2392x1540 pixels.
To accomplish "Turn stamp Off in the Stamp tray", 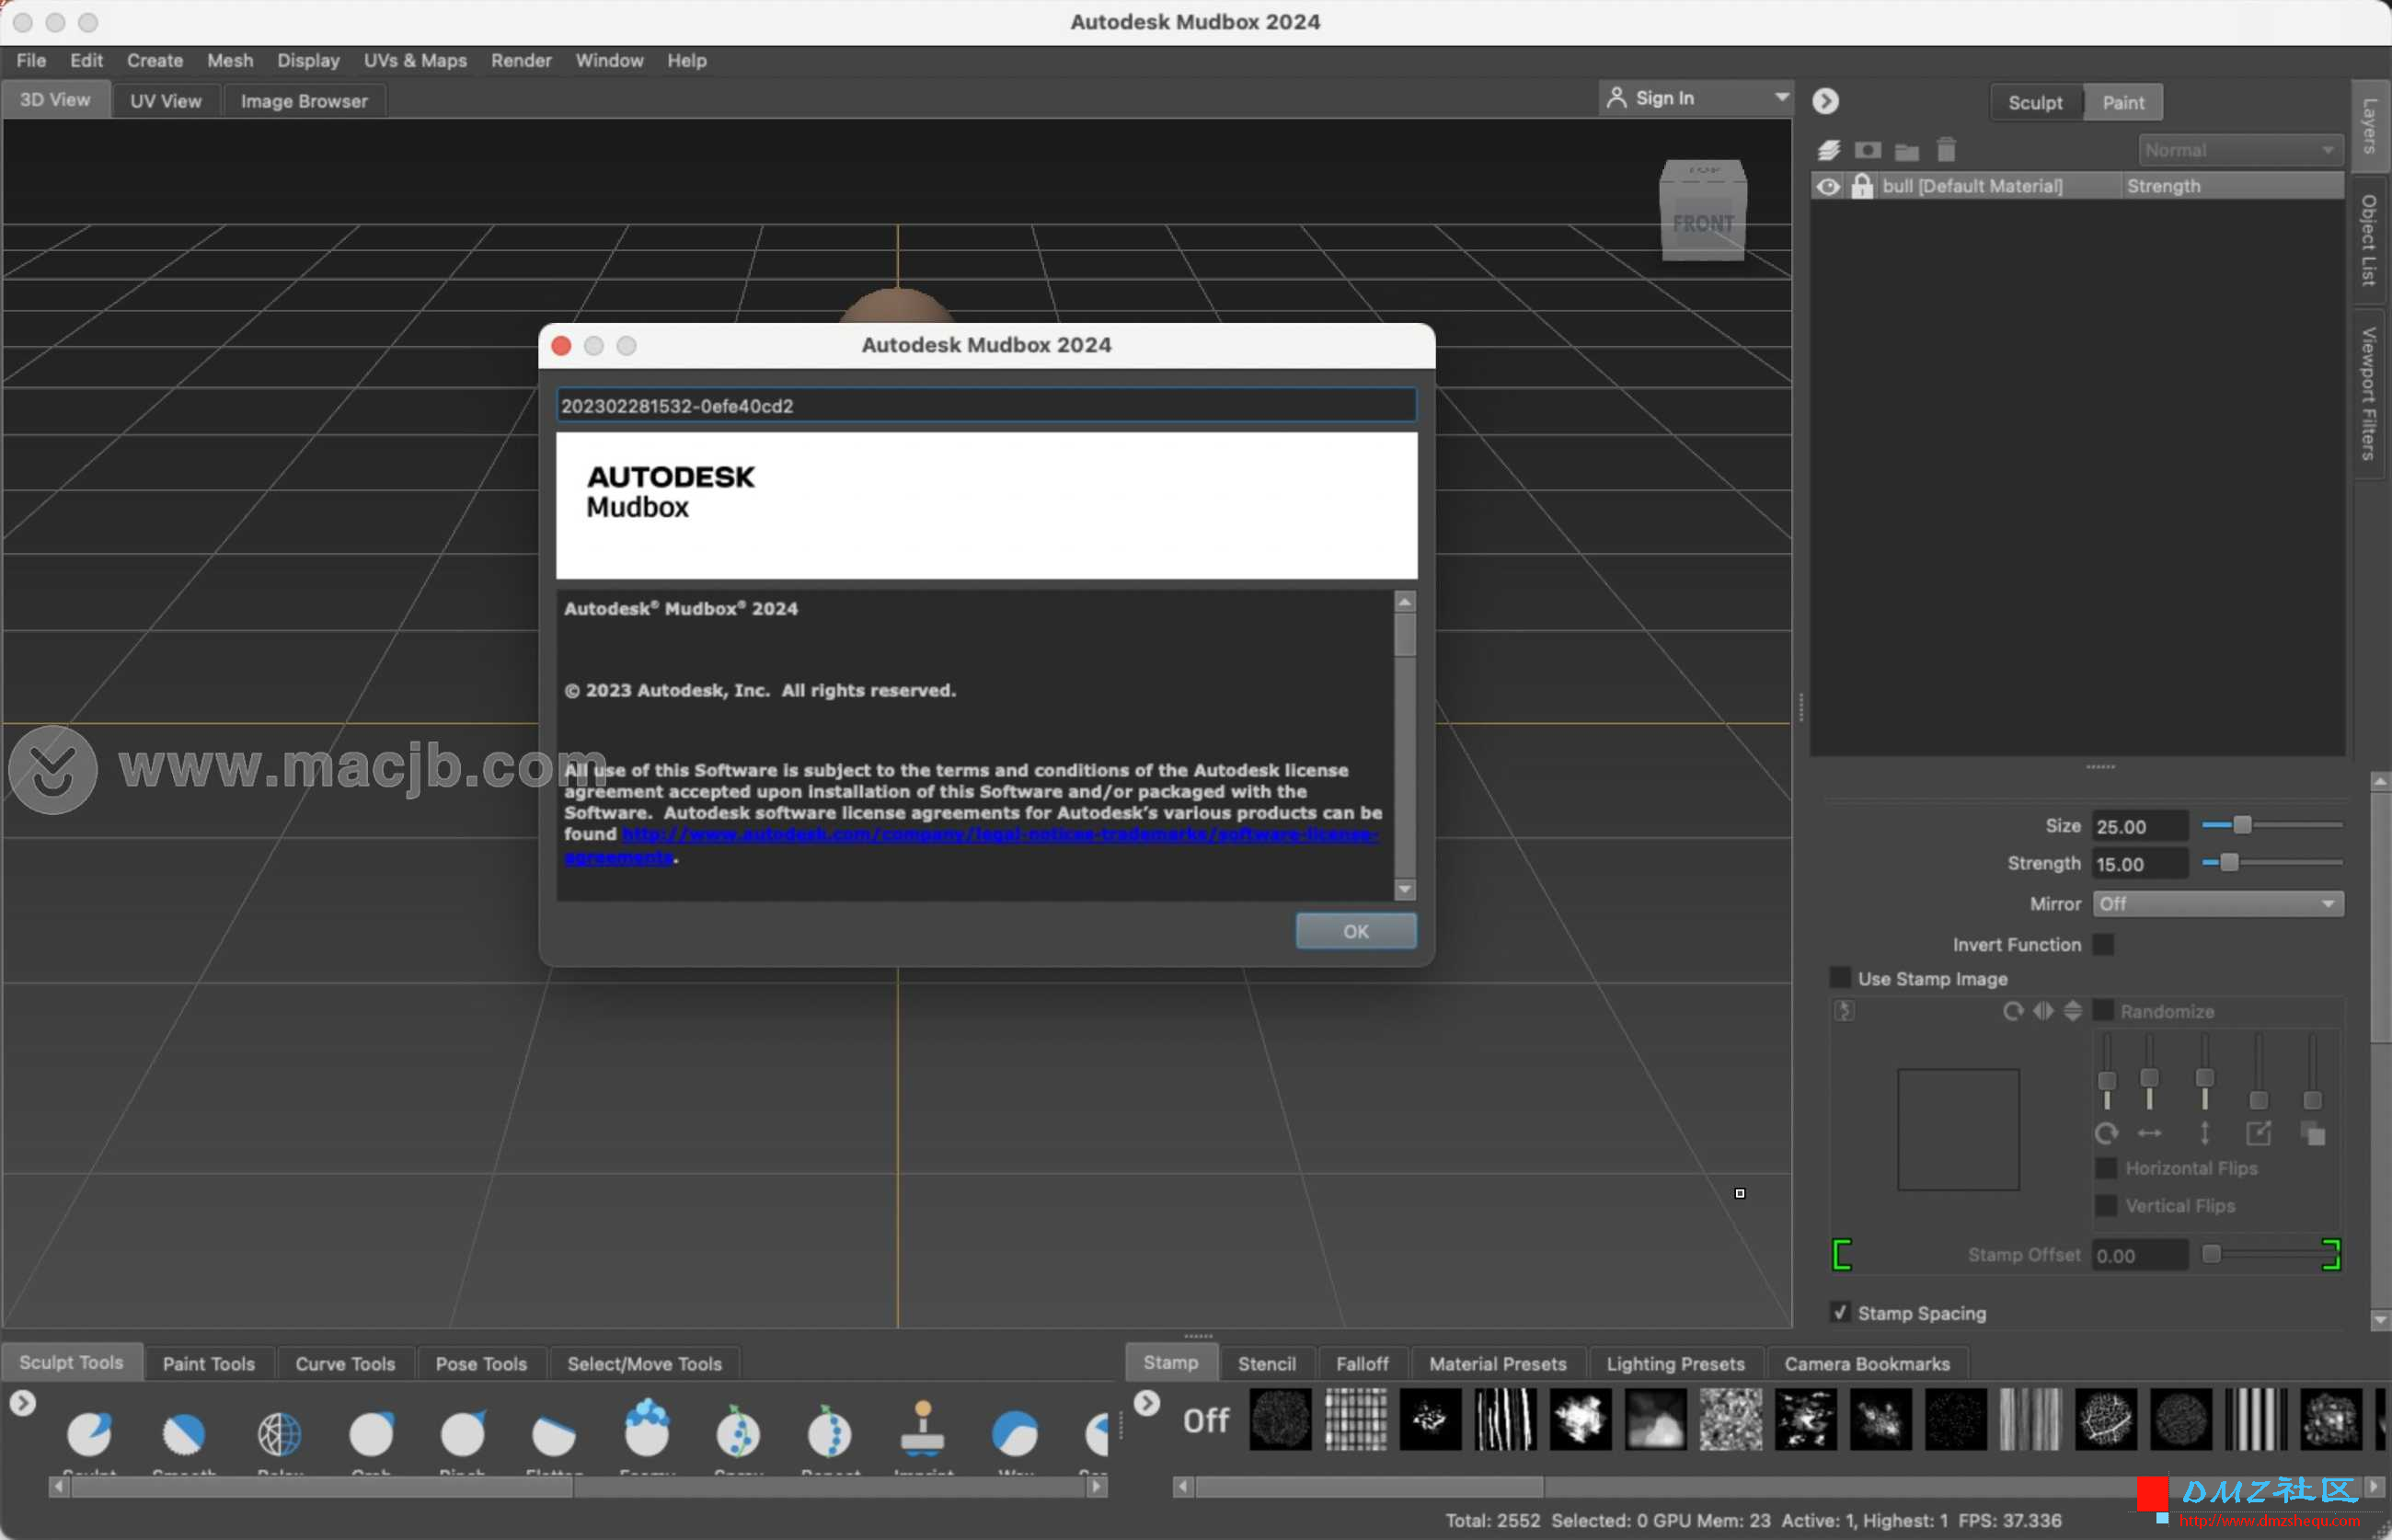I will tap(1206, 1419).
